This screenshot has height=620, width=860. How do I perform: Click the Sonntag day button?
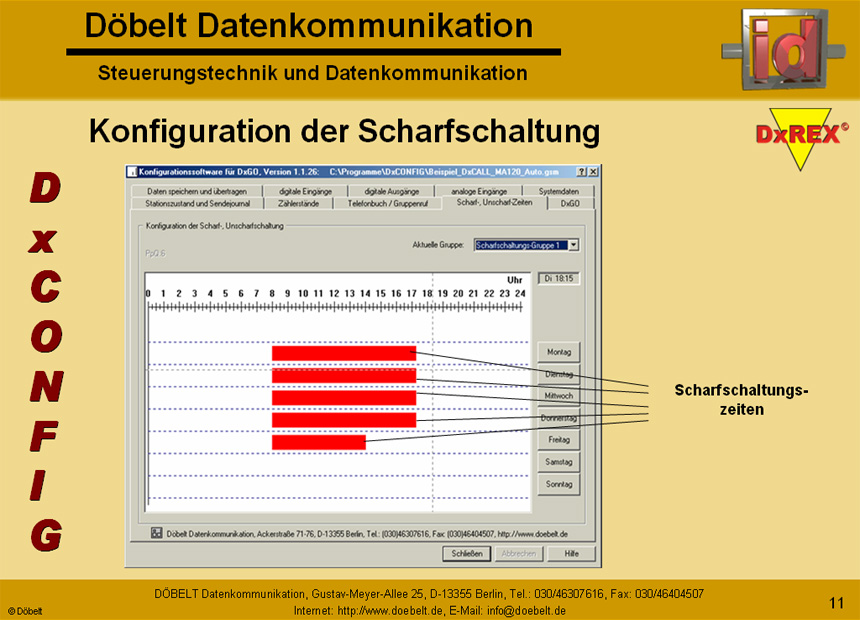[x=559, y=484]
